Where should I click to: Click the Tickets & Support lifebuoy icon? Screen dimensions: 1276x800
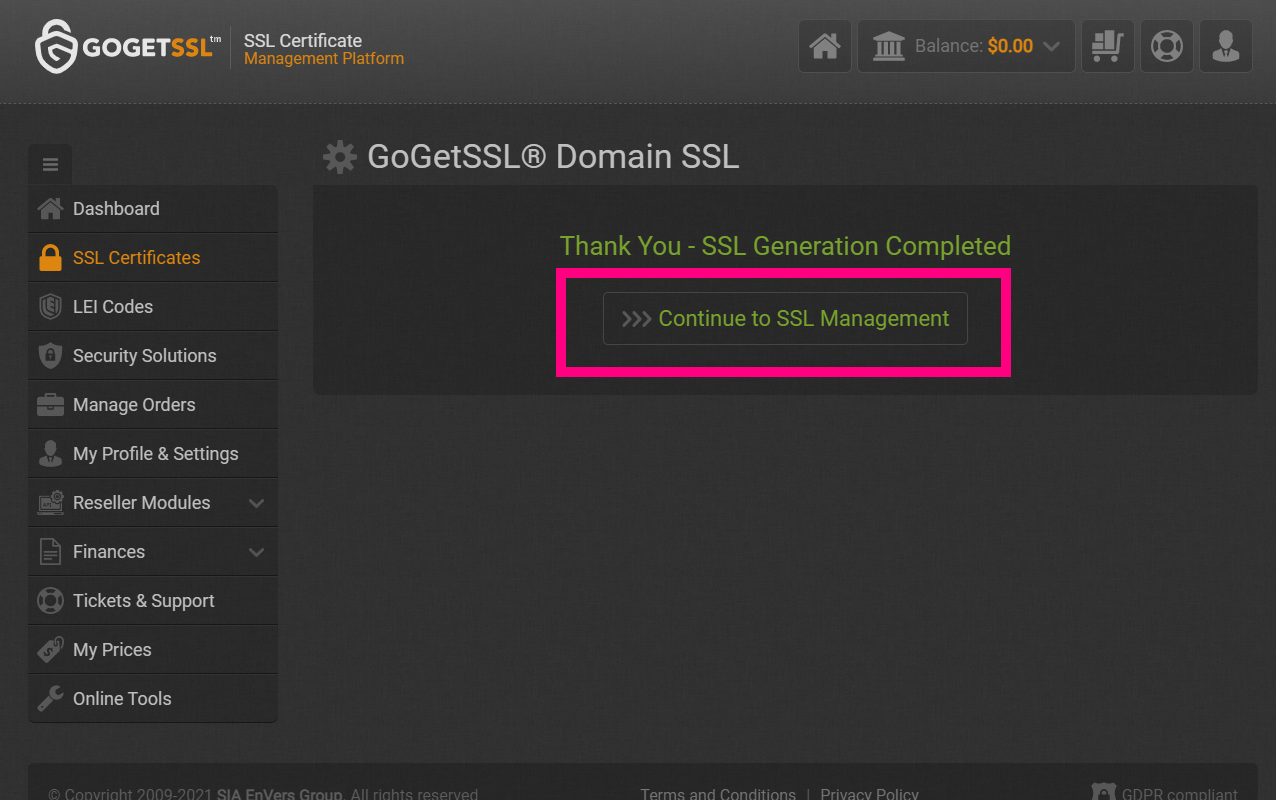tap(50, 601)
